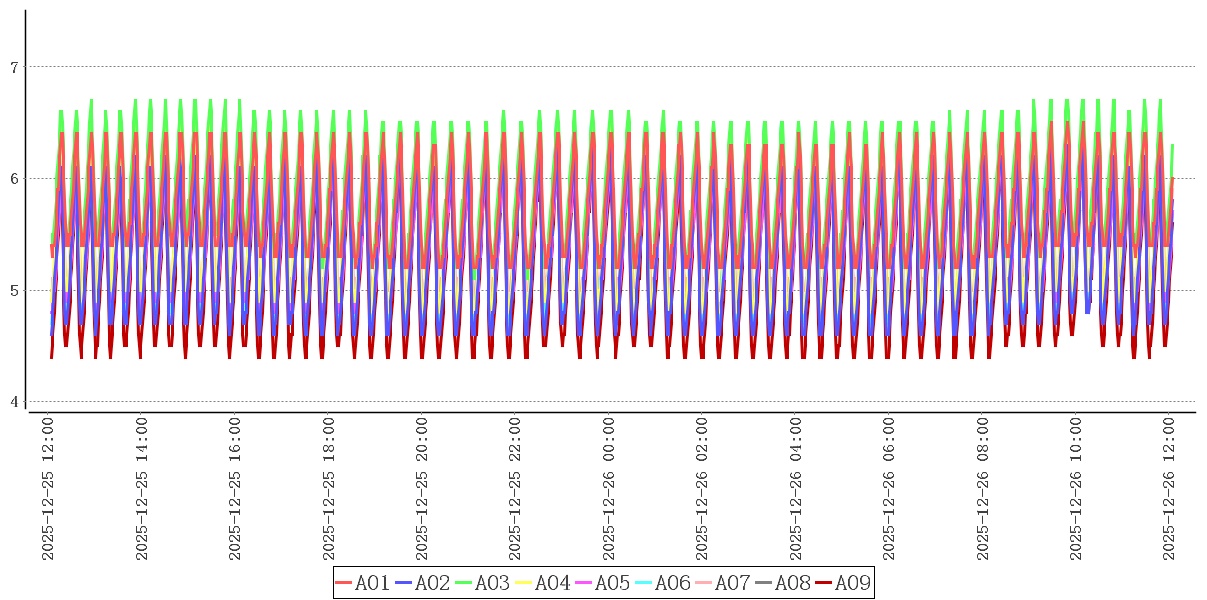Click the 2025-12-26 12:00 final tick label

[x=1170, y=489]
